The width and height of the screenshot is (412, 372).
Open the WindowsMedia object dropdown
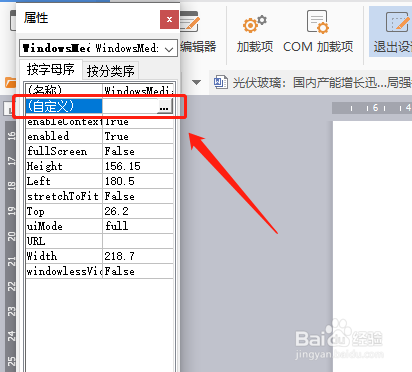[x=169, y=49]
